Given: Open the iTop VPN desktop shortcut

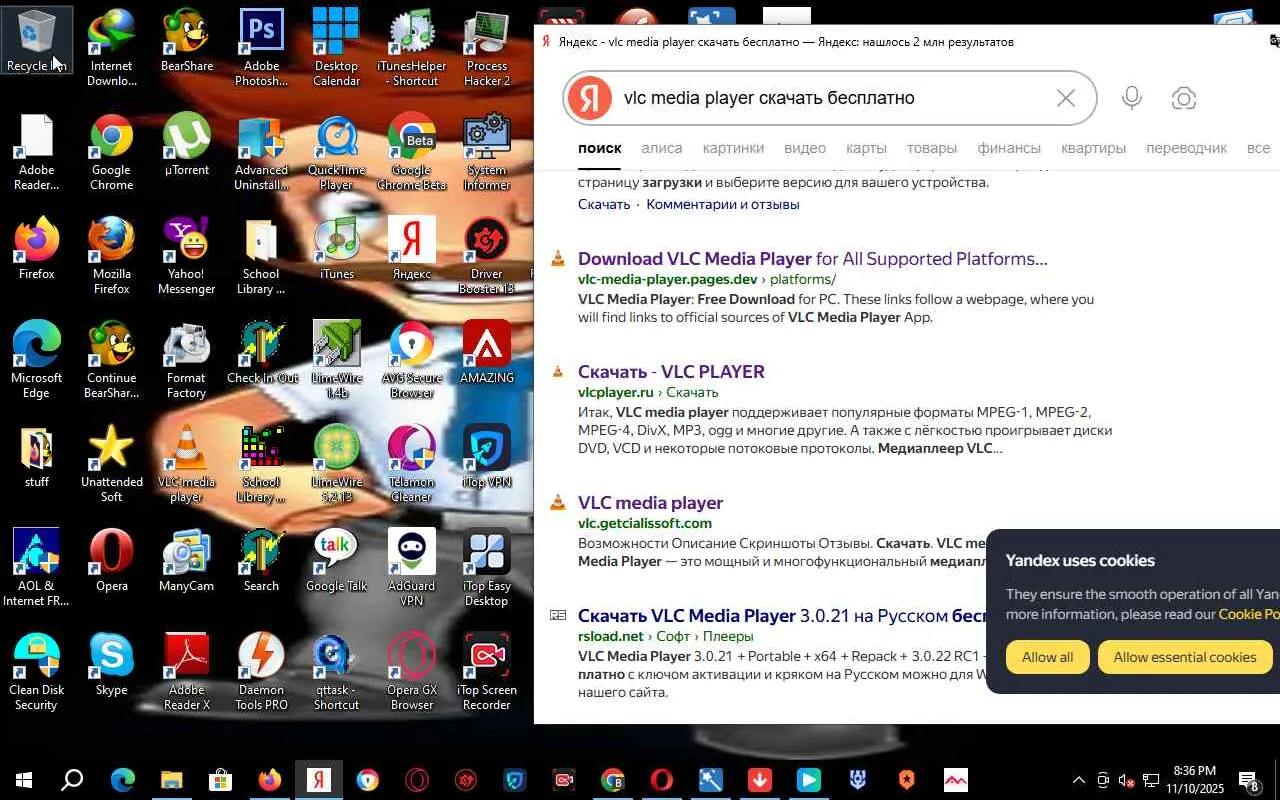Looking at the screenshot, I should click(487, 457).
